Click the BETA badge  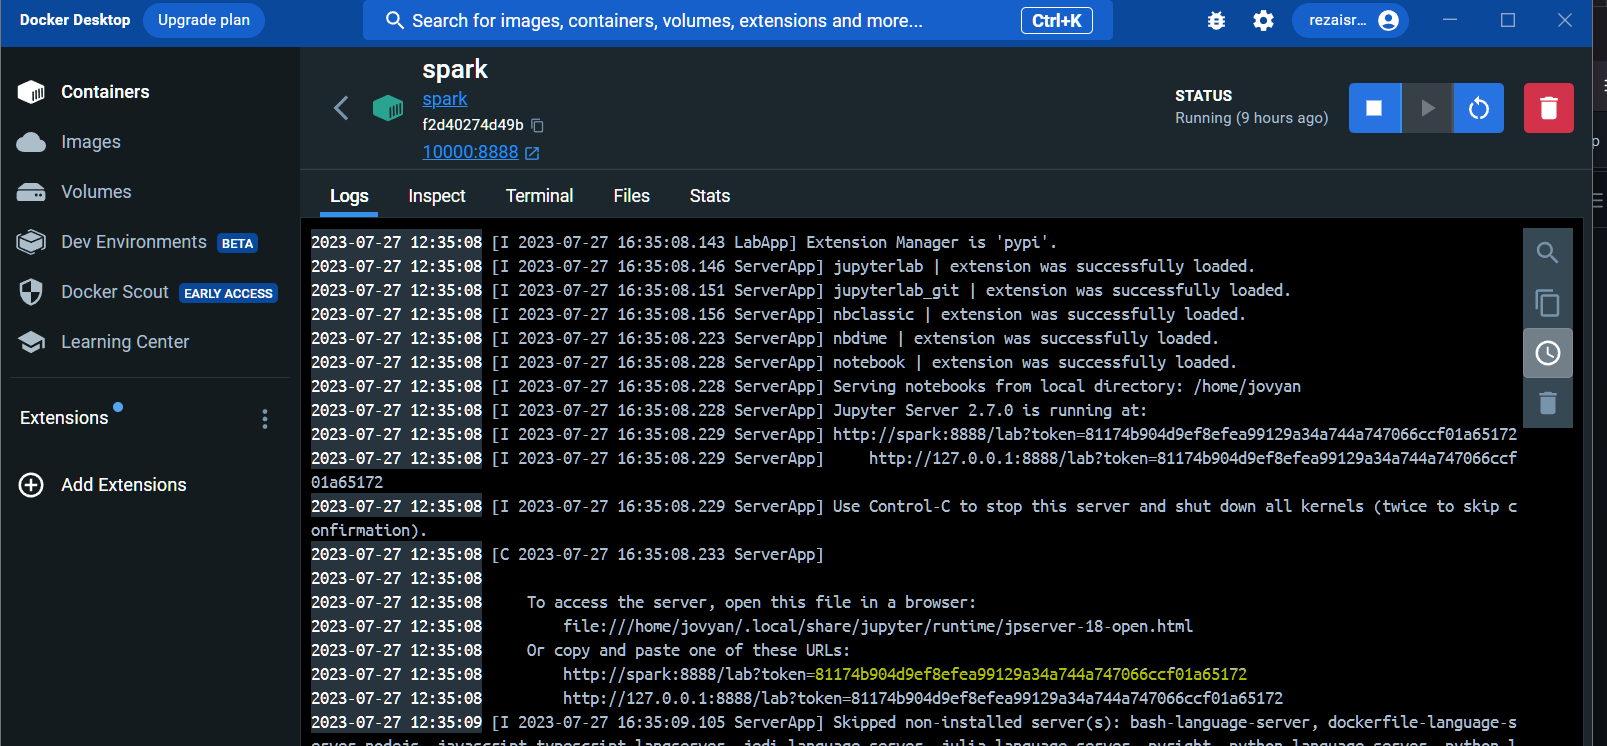[x=237, y=243]
